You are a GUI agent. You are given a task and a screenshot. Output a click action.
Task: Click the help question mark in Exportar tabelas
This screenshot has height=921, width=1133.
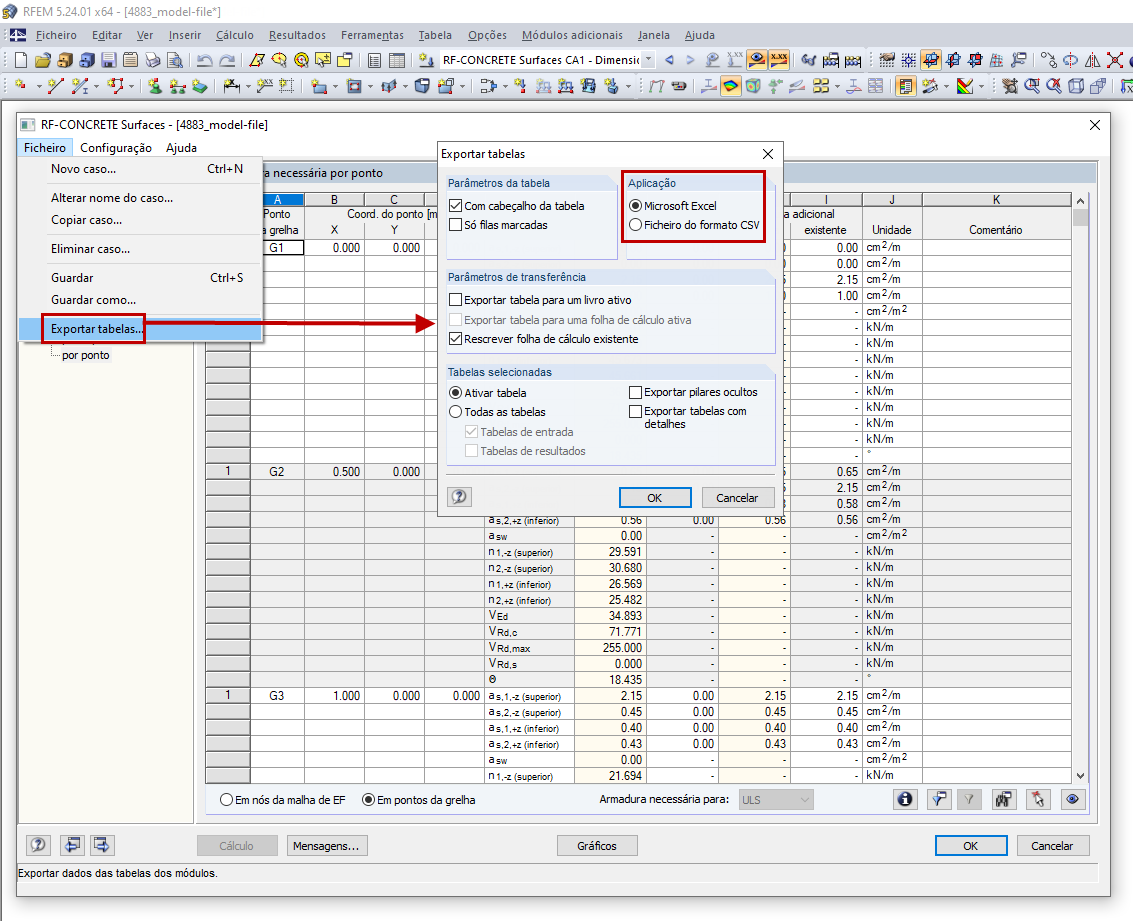point(460,497)
